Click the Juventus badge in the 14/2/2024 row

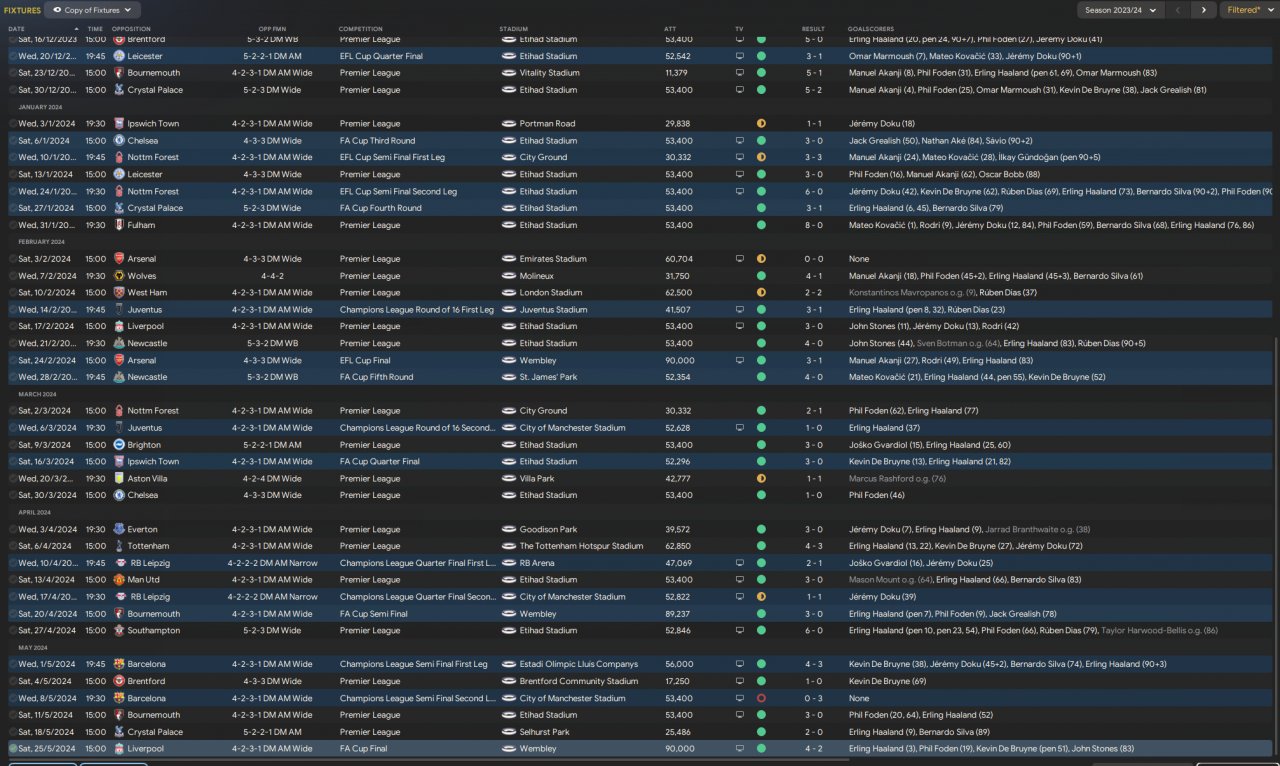point(119,310)
